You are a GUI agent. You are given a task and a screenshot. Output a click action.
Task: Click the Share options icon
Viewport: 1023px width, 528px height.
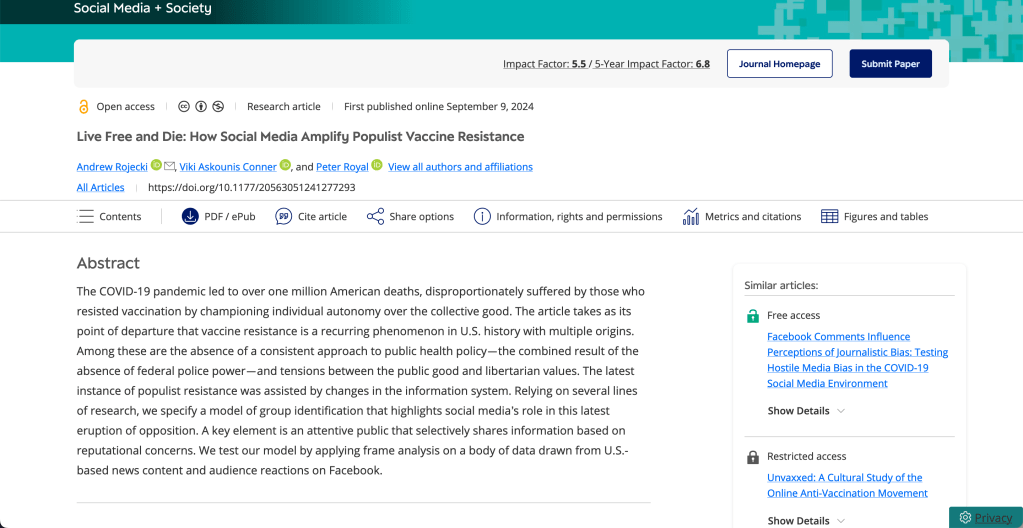[x=375, y=216]
